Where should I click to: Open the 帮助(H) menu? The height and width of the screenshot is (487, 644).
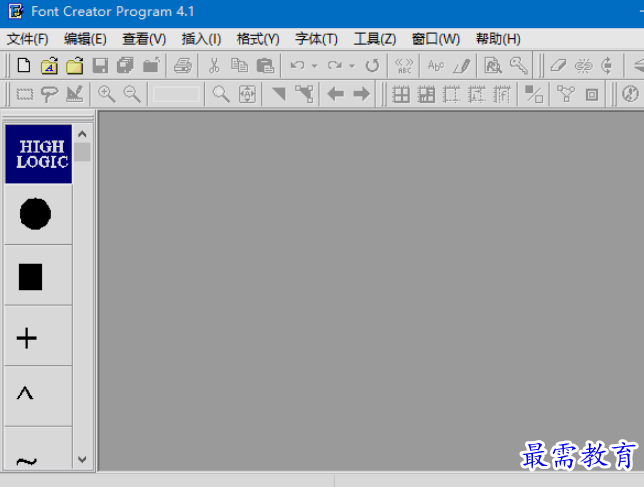pos(498,39)
